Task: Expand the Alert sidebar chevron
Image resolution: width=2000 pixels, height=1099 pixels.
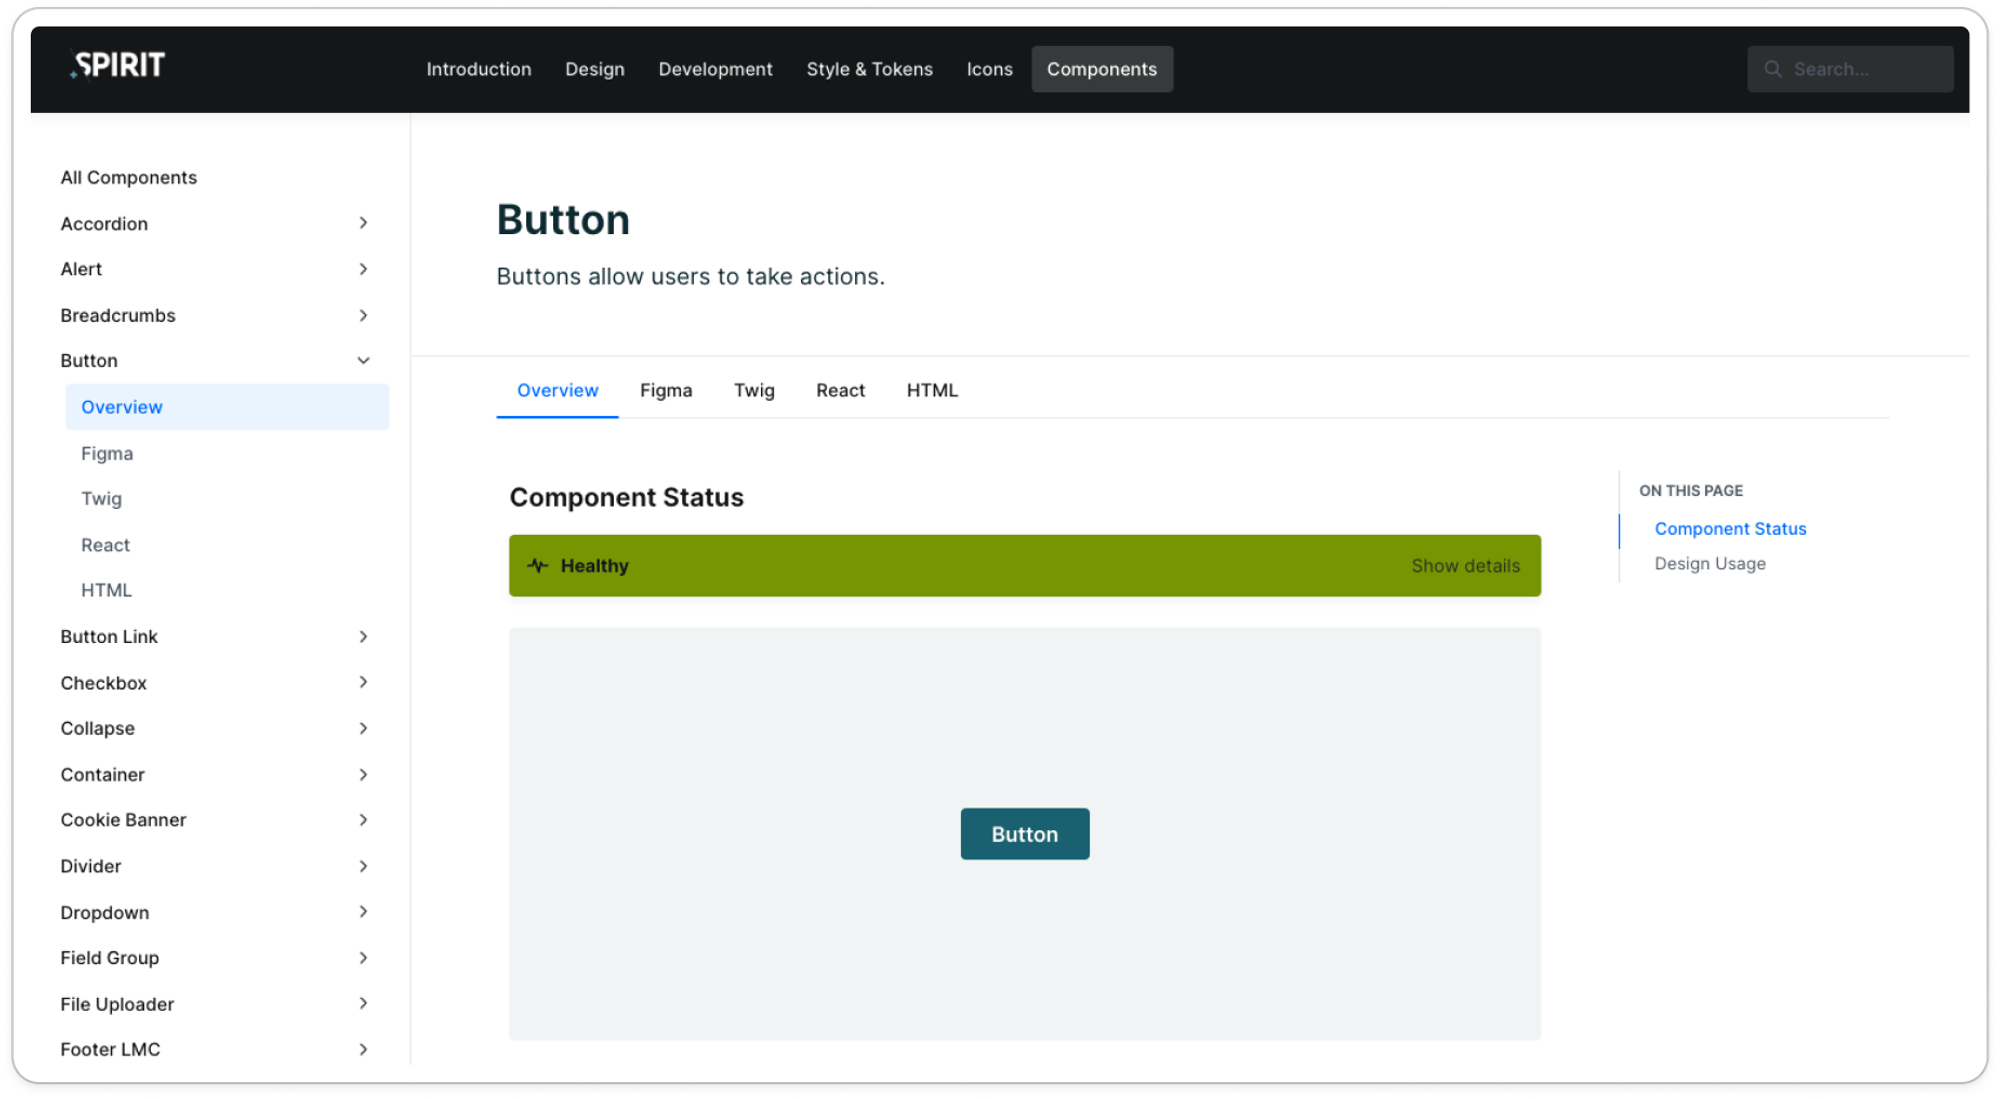Action: [x=363, y=269]
